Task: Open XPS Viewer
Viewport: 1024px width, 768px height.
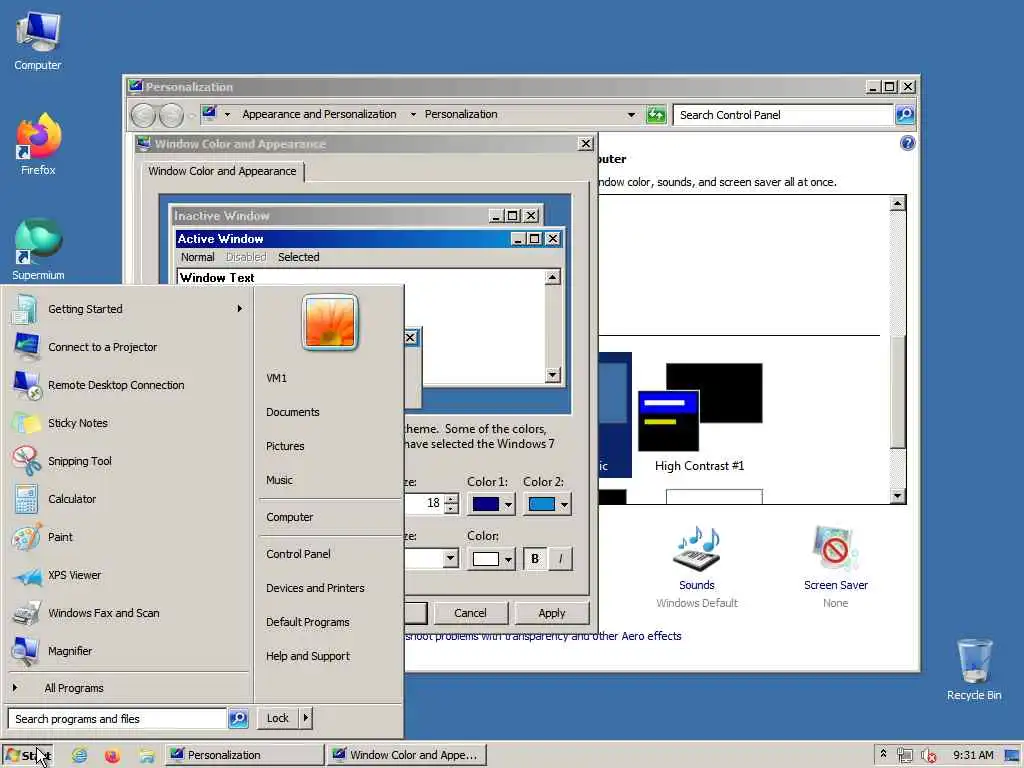Action: tap(56, 575)
